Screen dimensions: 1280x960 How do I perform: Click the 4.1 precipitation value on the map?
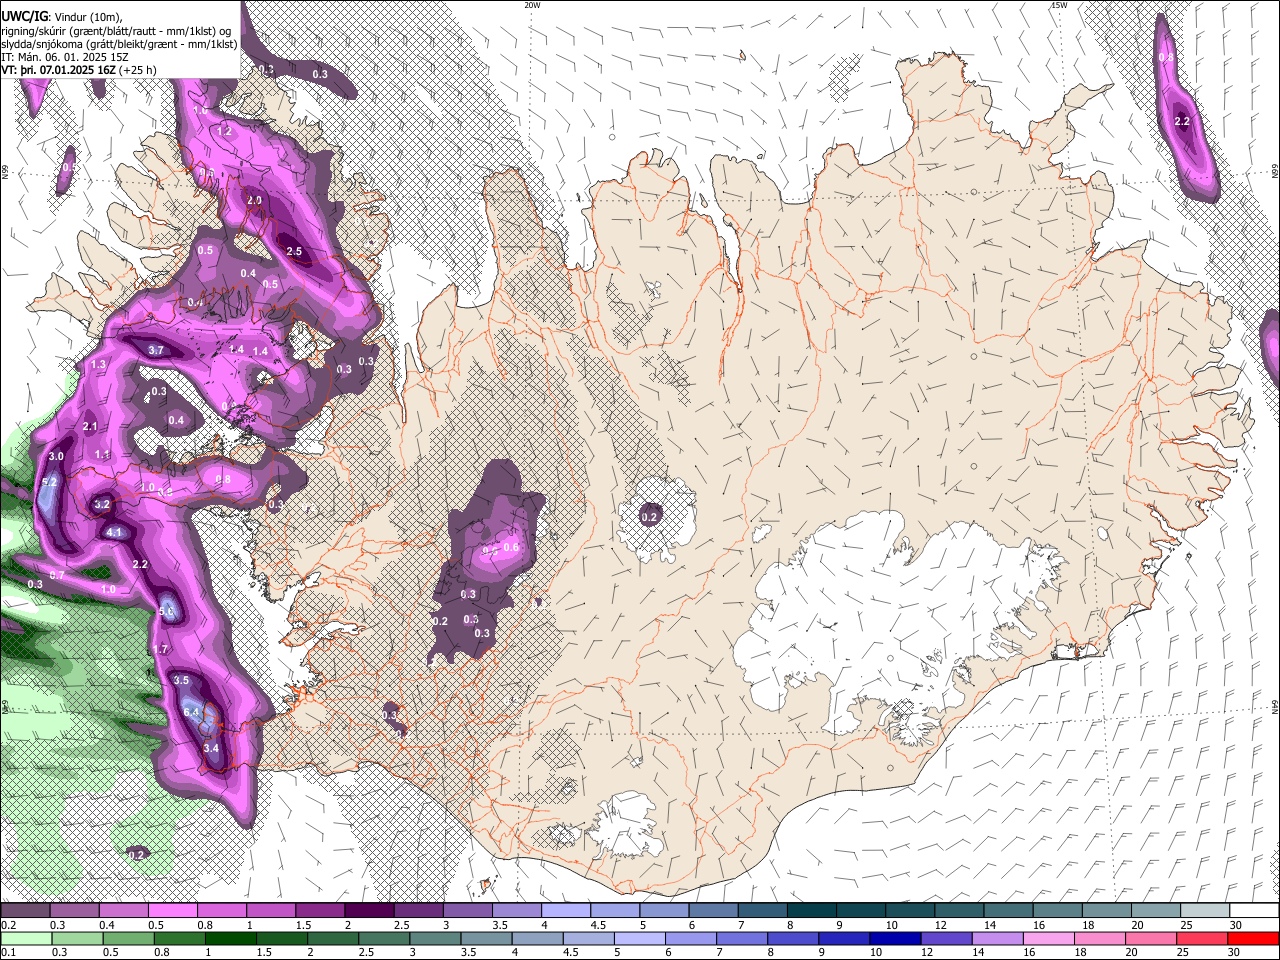pos(114,533)
